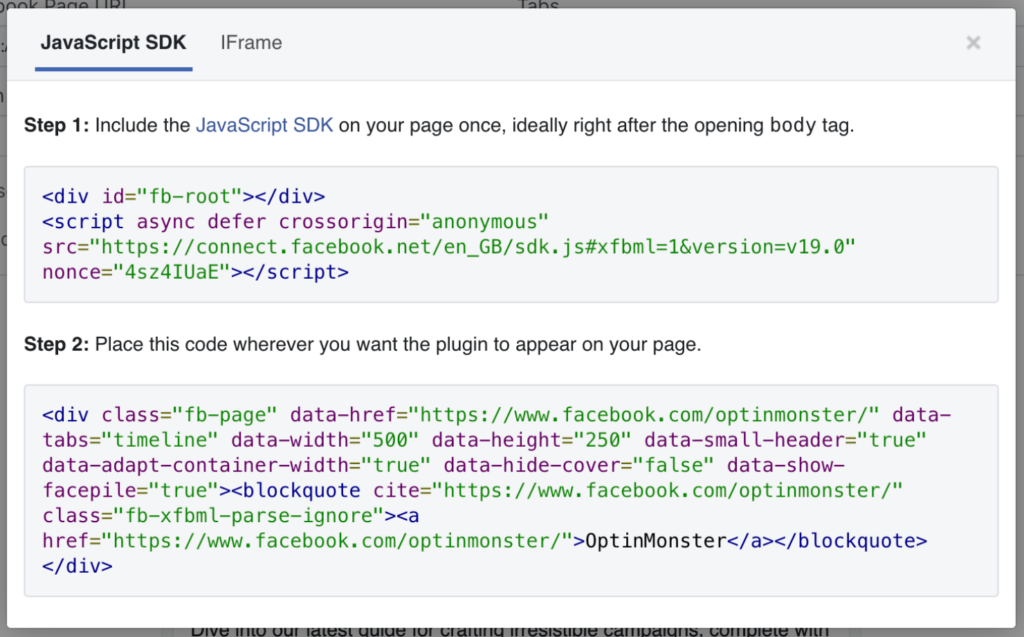Screen dimensions: 1024x637
Task: Dismiss the dialog with the X button
Action: (x=972, y=43)
